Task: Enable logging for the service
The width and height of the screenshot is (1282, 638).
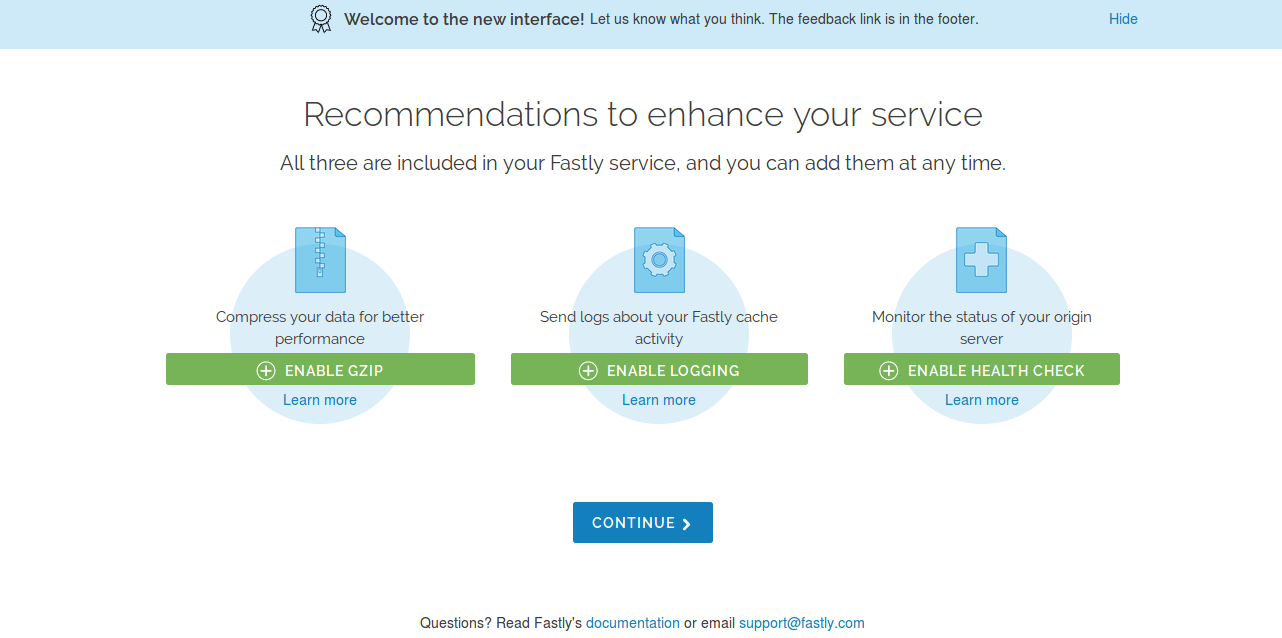Action: (659, 369)
